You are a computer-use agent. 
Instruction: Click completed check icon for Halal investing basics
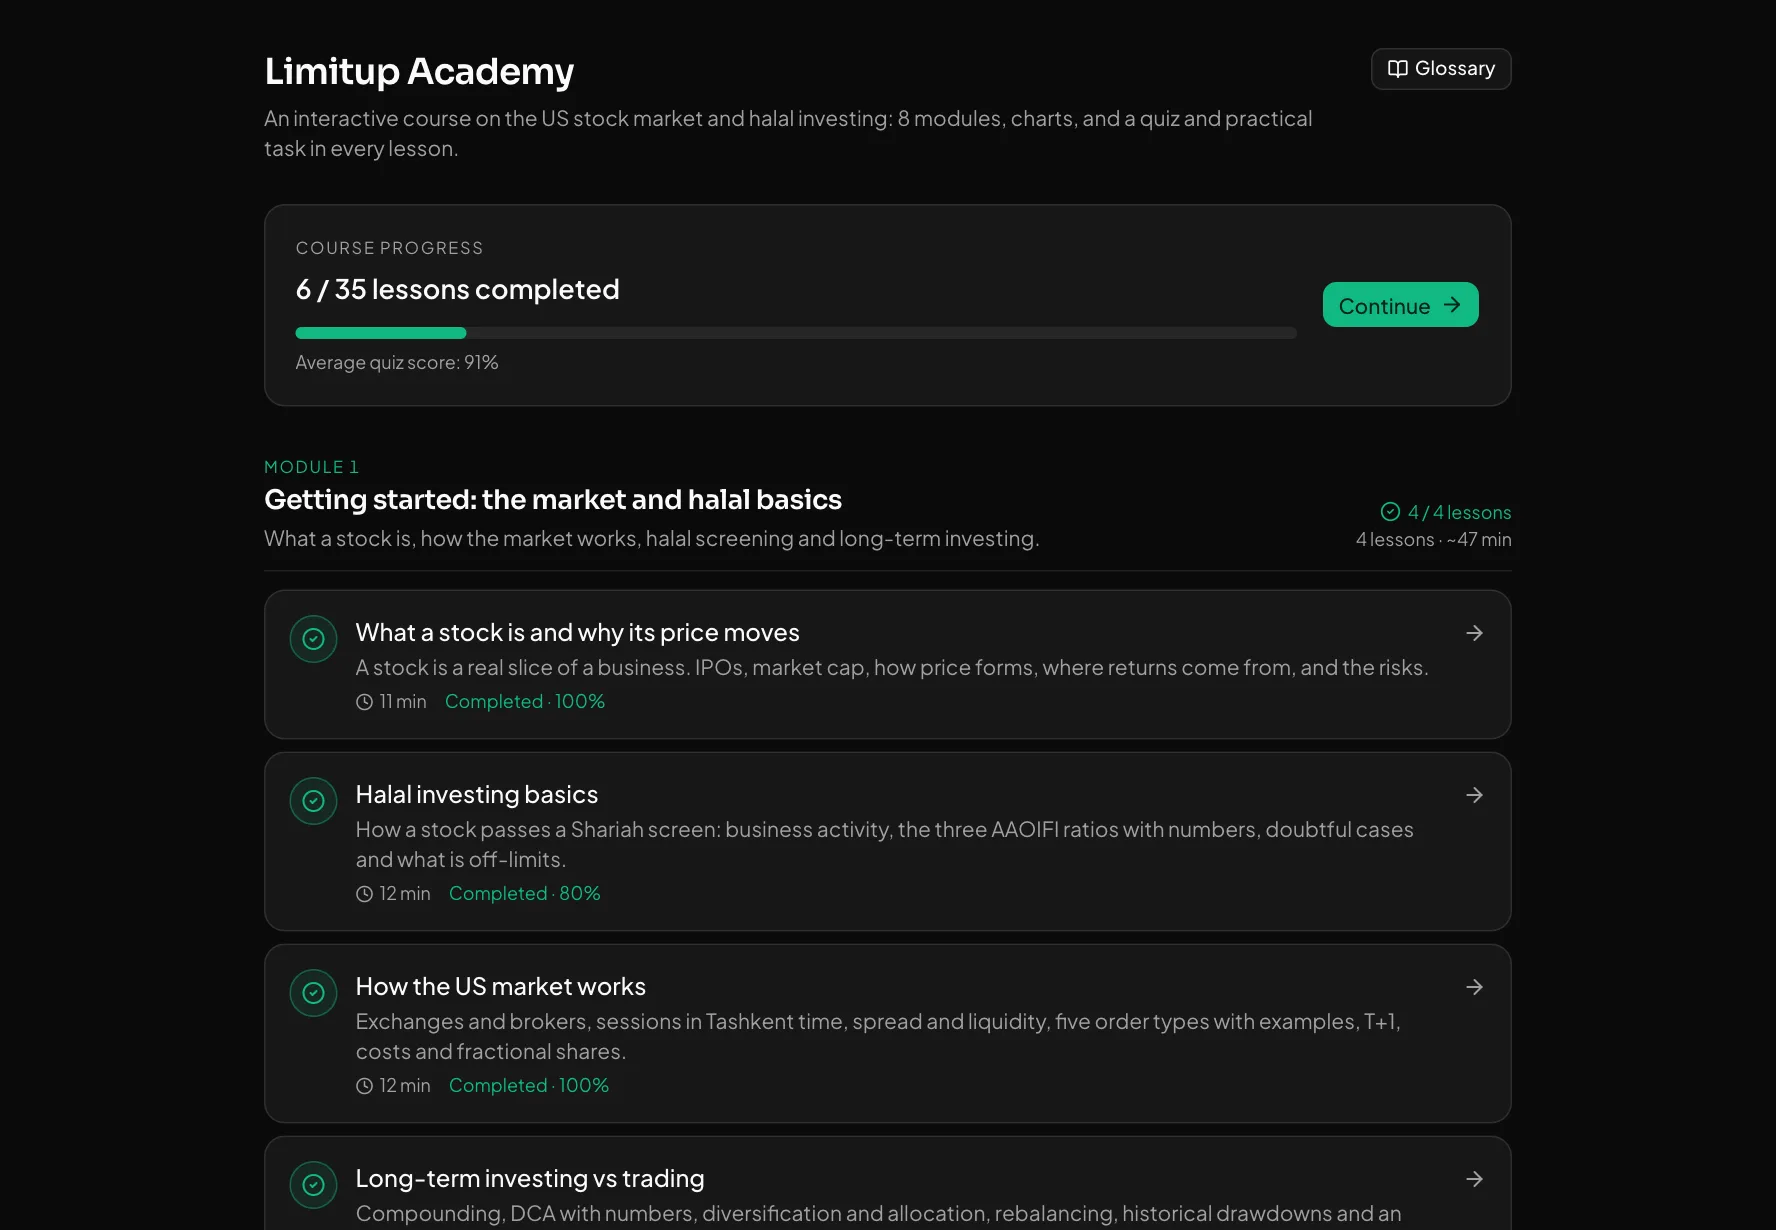coord(313,801)
